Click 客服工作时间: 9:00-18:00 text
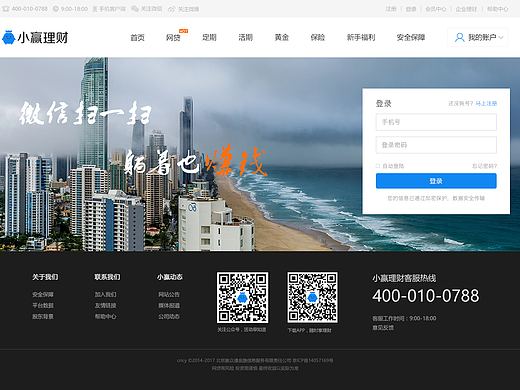 [404, 318]
